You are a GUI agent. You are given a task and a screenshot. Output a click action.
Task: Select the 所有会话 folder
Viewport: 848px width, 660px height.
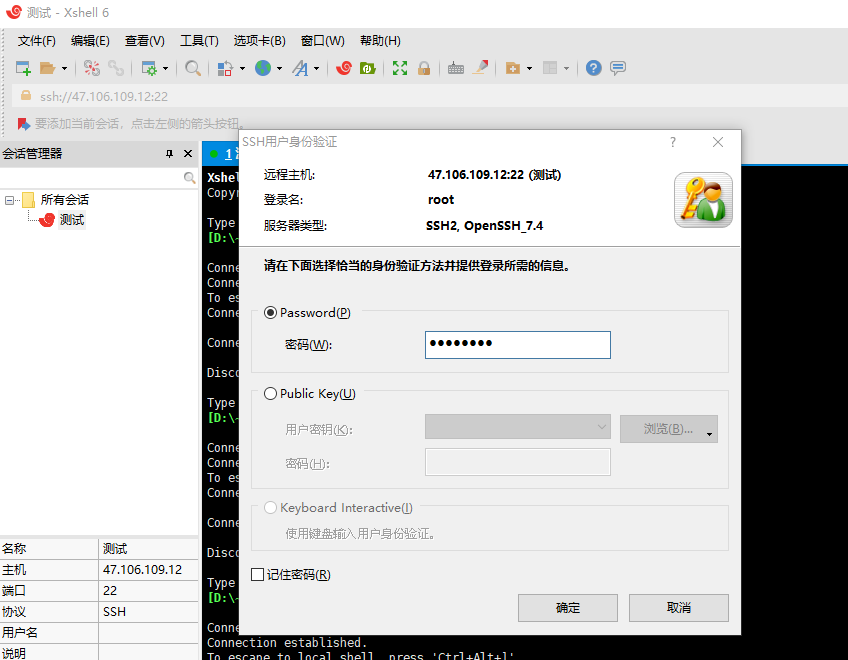click(64, 200)
